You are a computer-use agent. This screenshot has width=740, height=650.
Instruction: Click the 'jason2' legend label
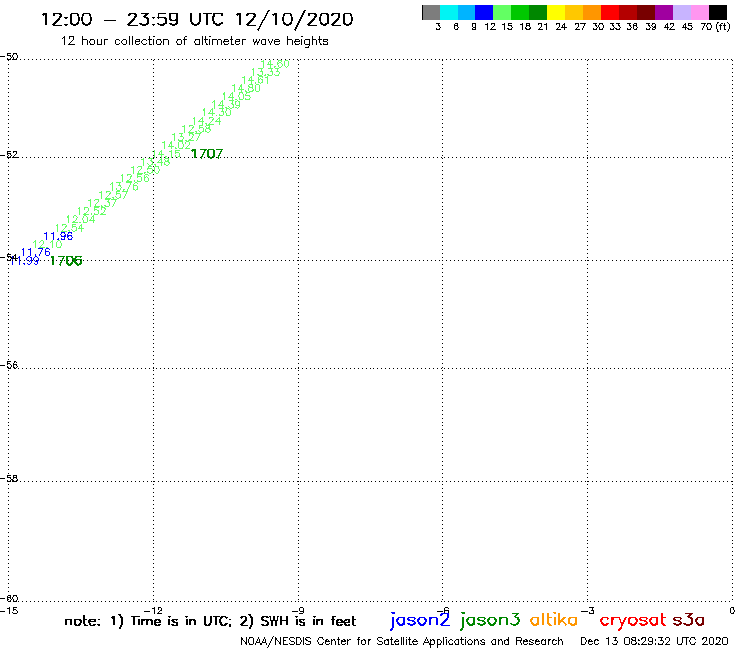pos(420,620)
